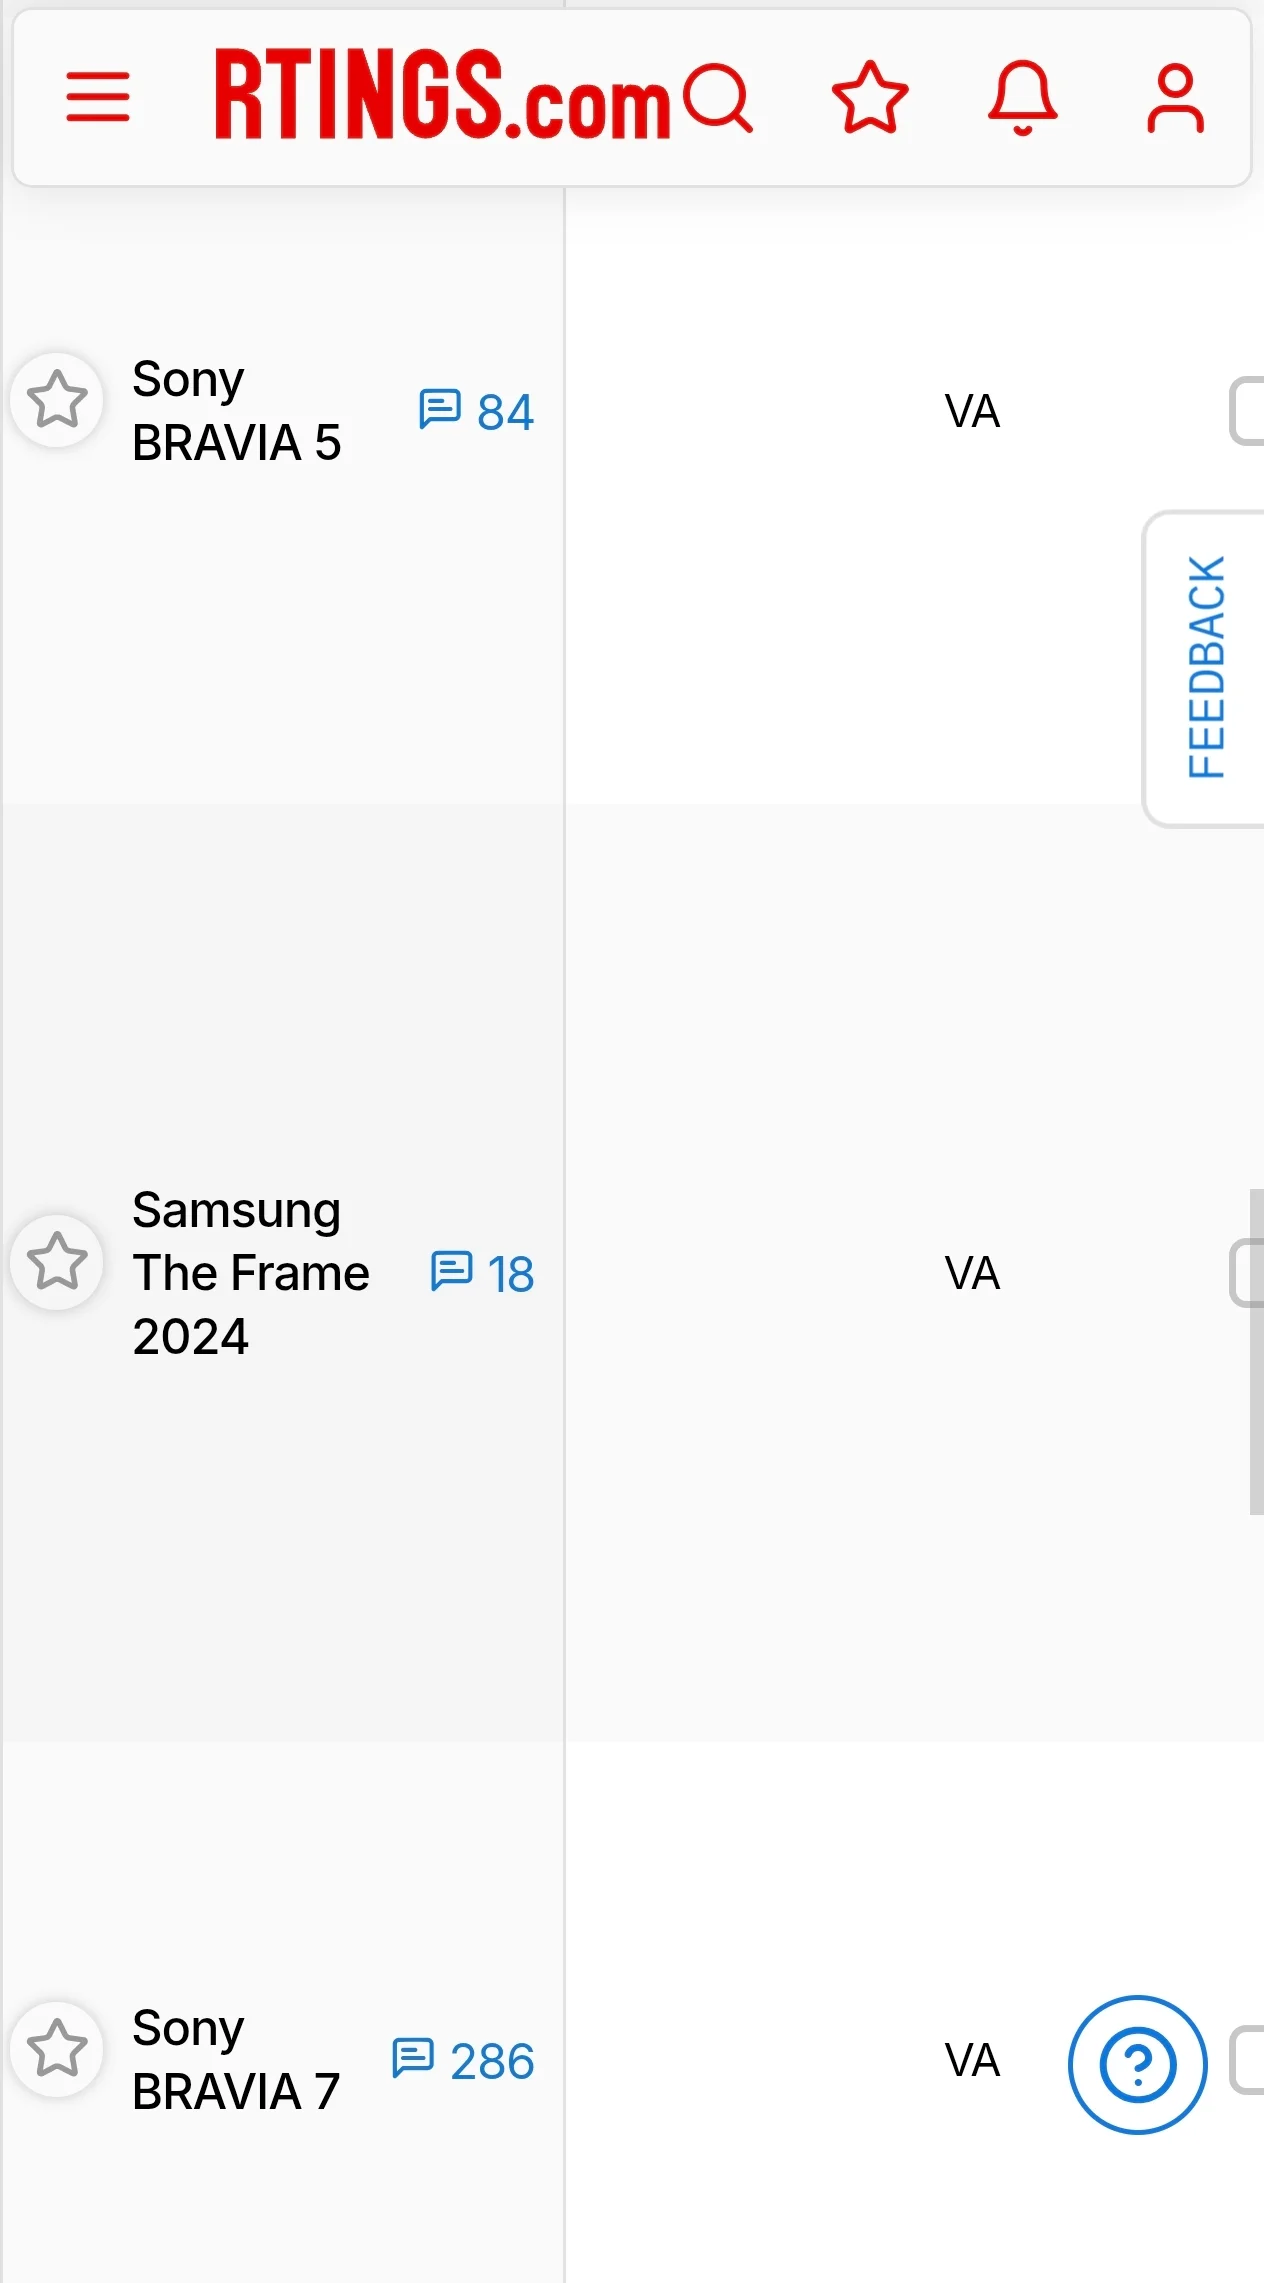Open the Samsung The Frame 2024 review
This screenshot has width=1264, height=2283.
tap(250, 1273)
